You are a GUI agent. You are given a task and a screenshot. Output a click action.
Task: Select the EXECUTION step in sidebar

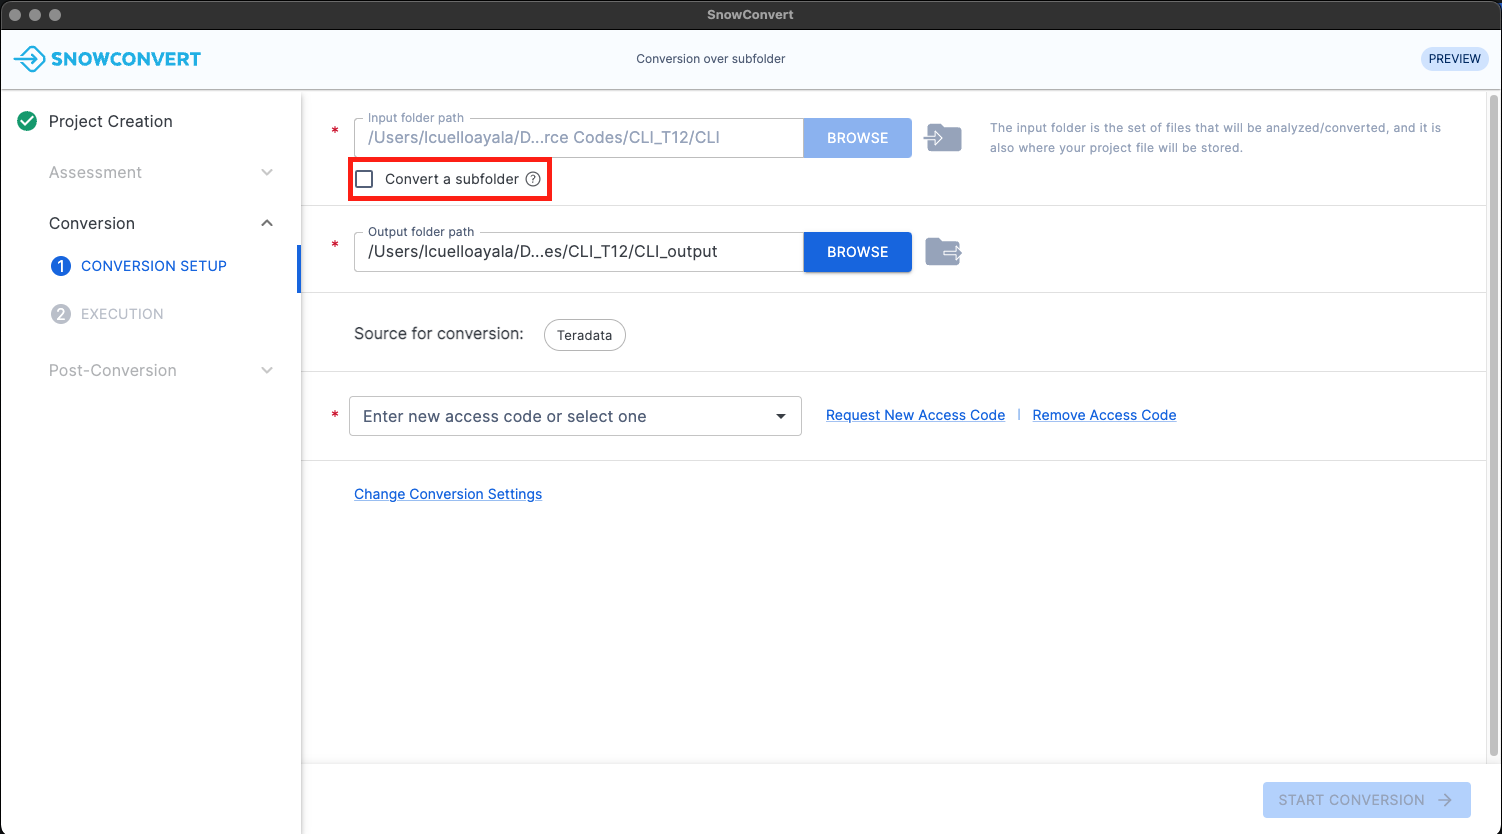pyautogui.click(x=122, y=314)
